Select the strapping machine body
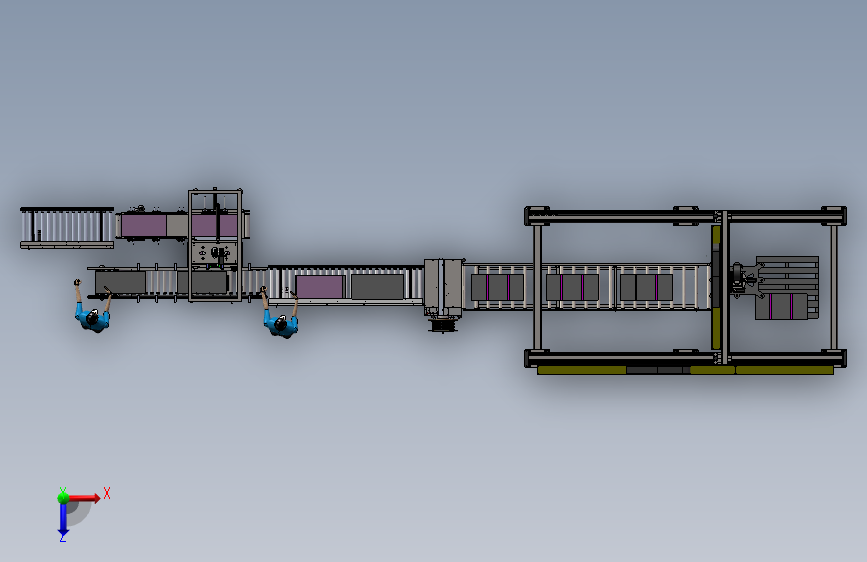 click(443, 287)
